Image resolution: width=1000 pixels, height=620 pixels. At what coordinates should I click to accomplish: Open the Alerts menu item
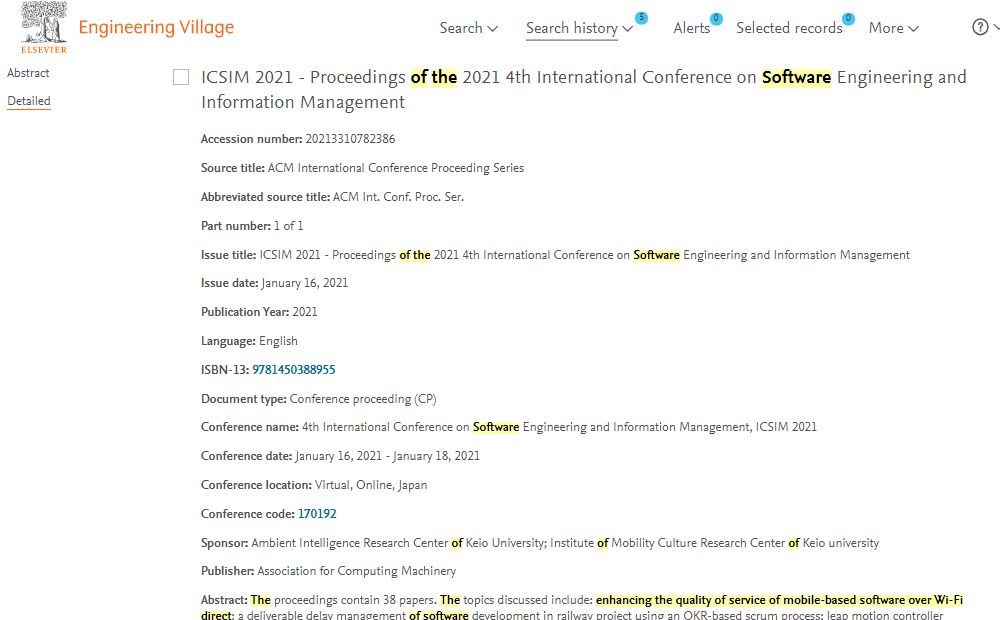691,28
